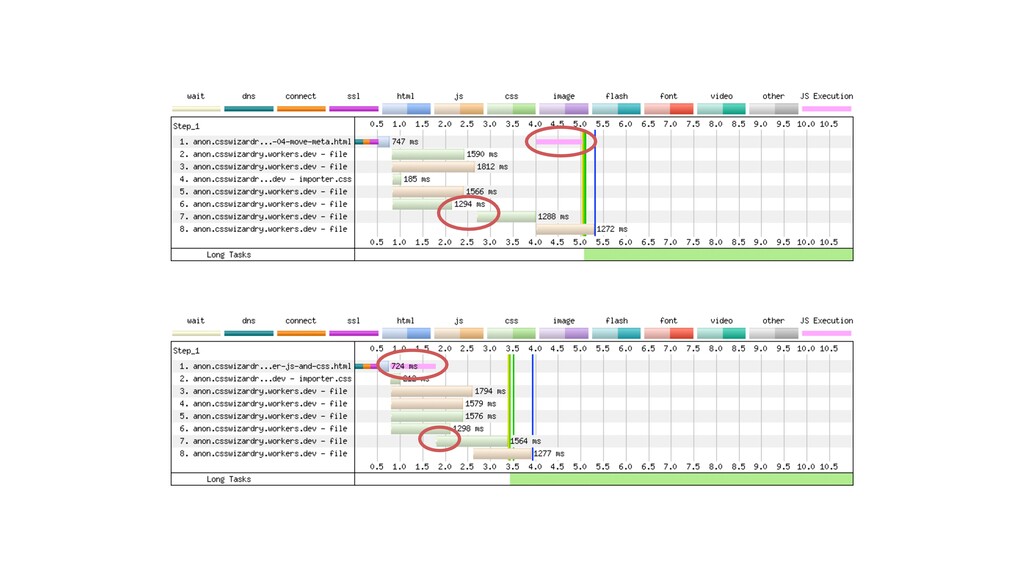Click the request bar next to "1794 ms"
1024x576 pixels.
pos(432,391)
